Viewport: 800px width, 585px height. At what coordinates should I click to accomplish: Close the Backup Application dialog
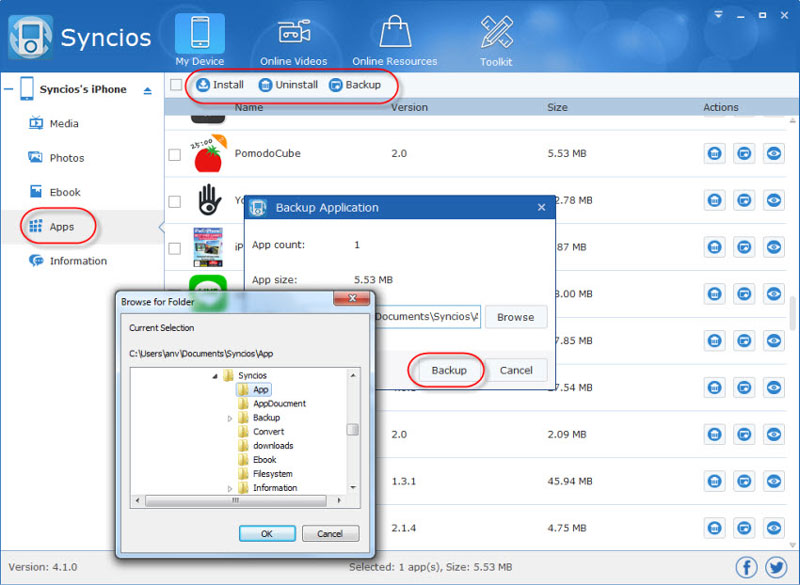pos(541,207)
